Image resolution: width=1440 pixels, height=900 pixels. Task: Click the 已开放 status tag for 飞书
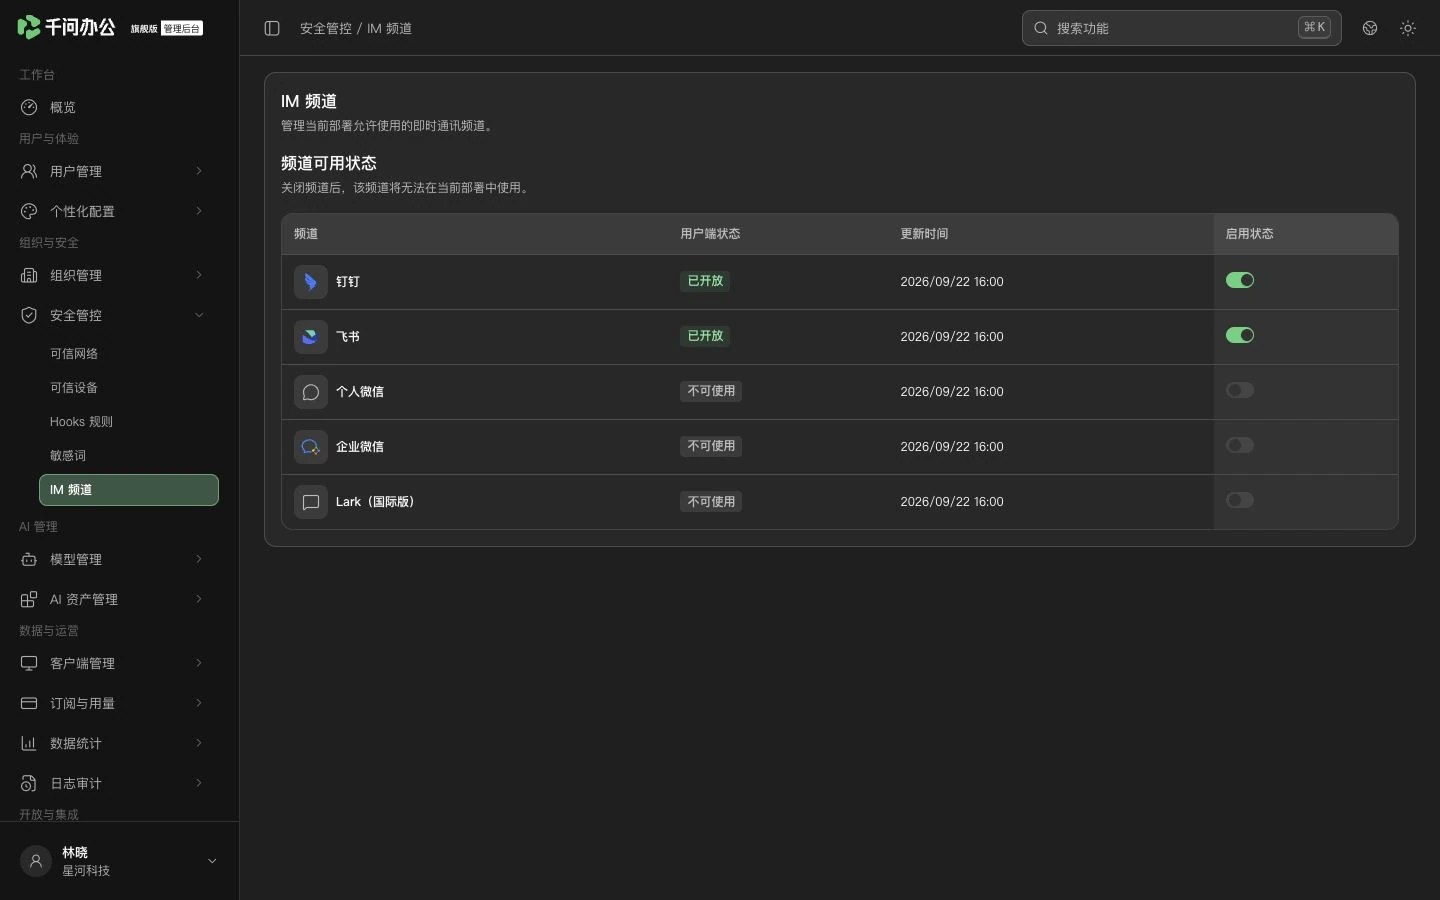click(x=705, y=336)
